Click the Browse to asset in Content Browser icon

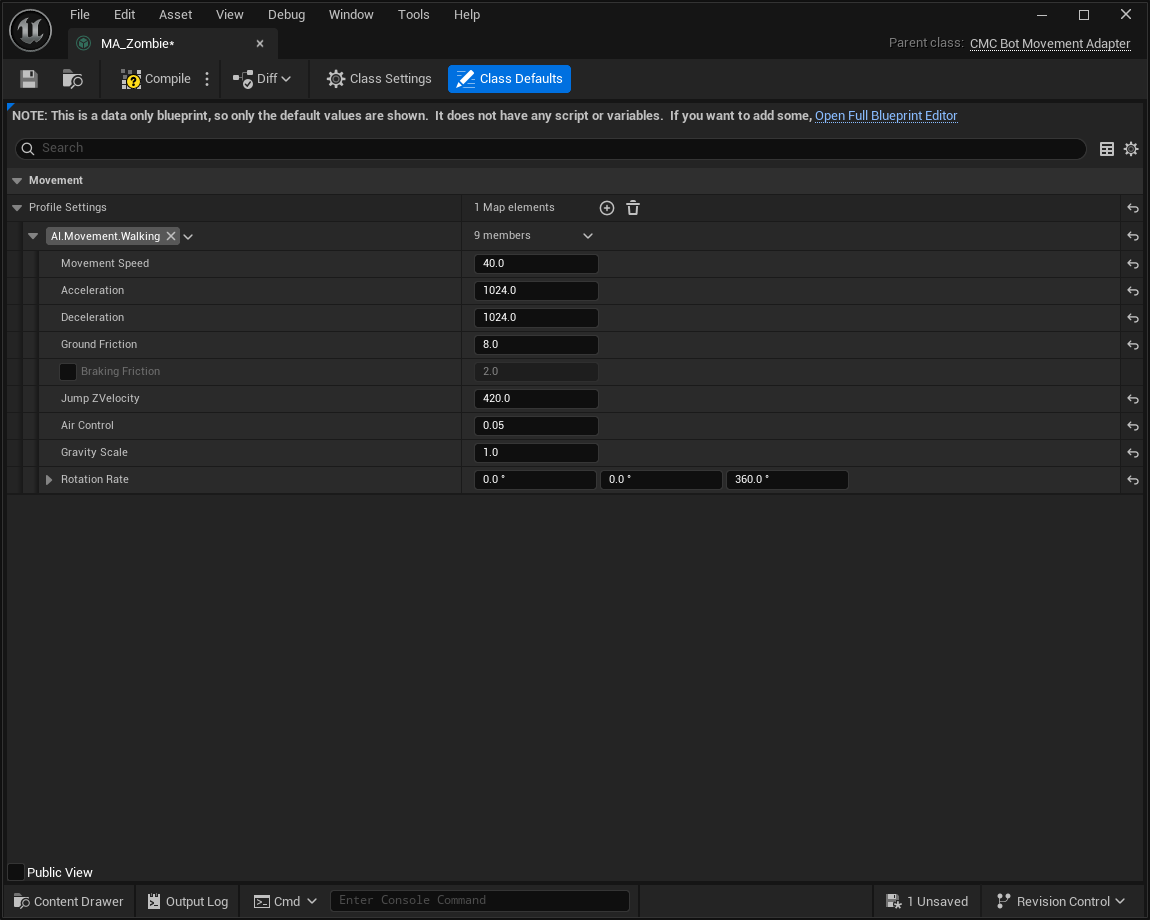(x=73, y=79)
